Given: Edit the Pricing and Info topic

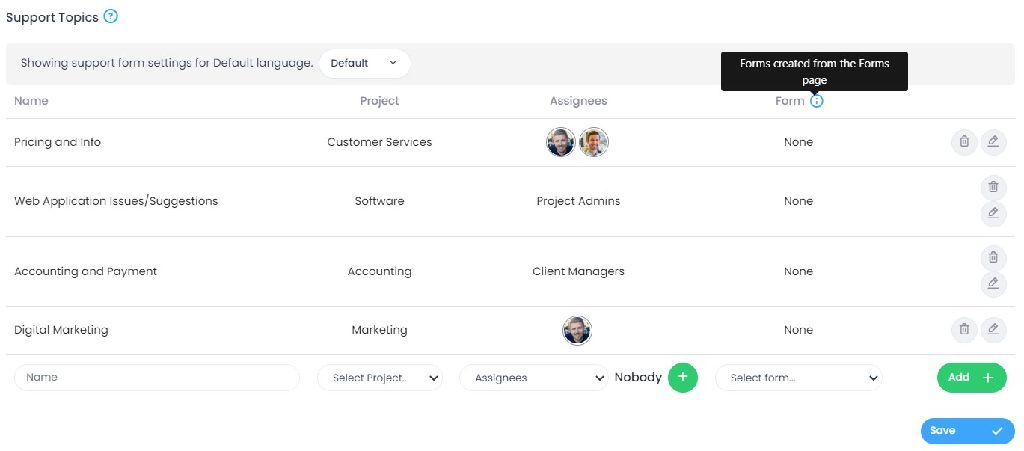Looking at the screenshot, I should click(x=993, y=142).
